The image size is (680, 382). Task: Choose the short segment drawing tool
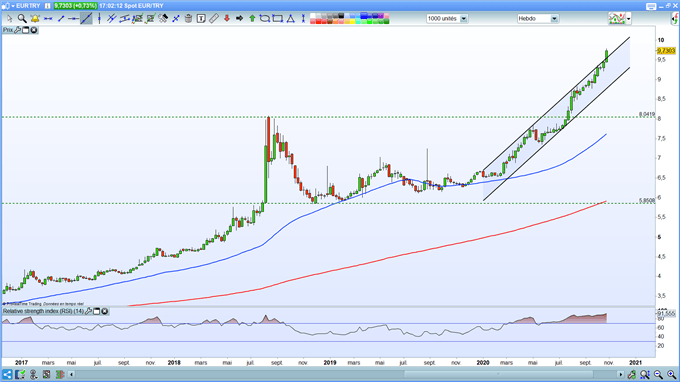point(61,19)
